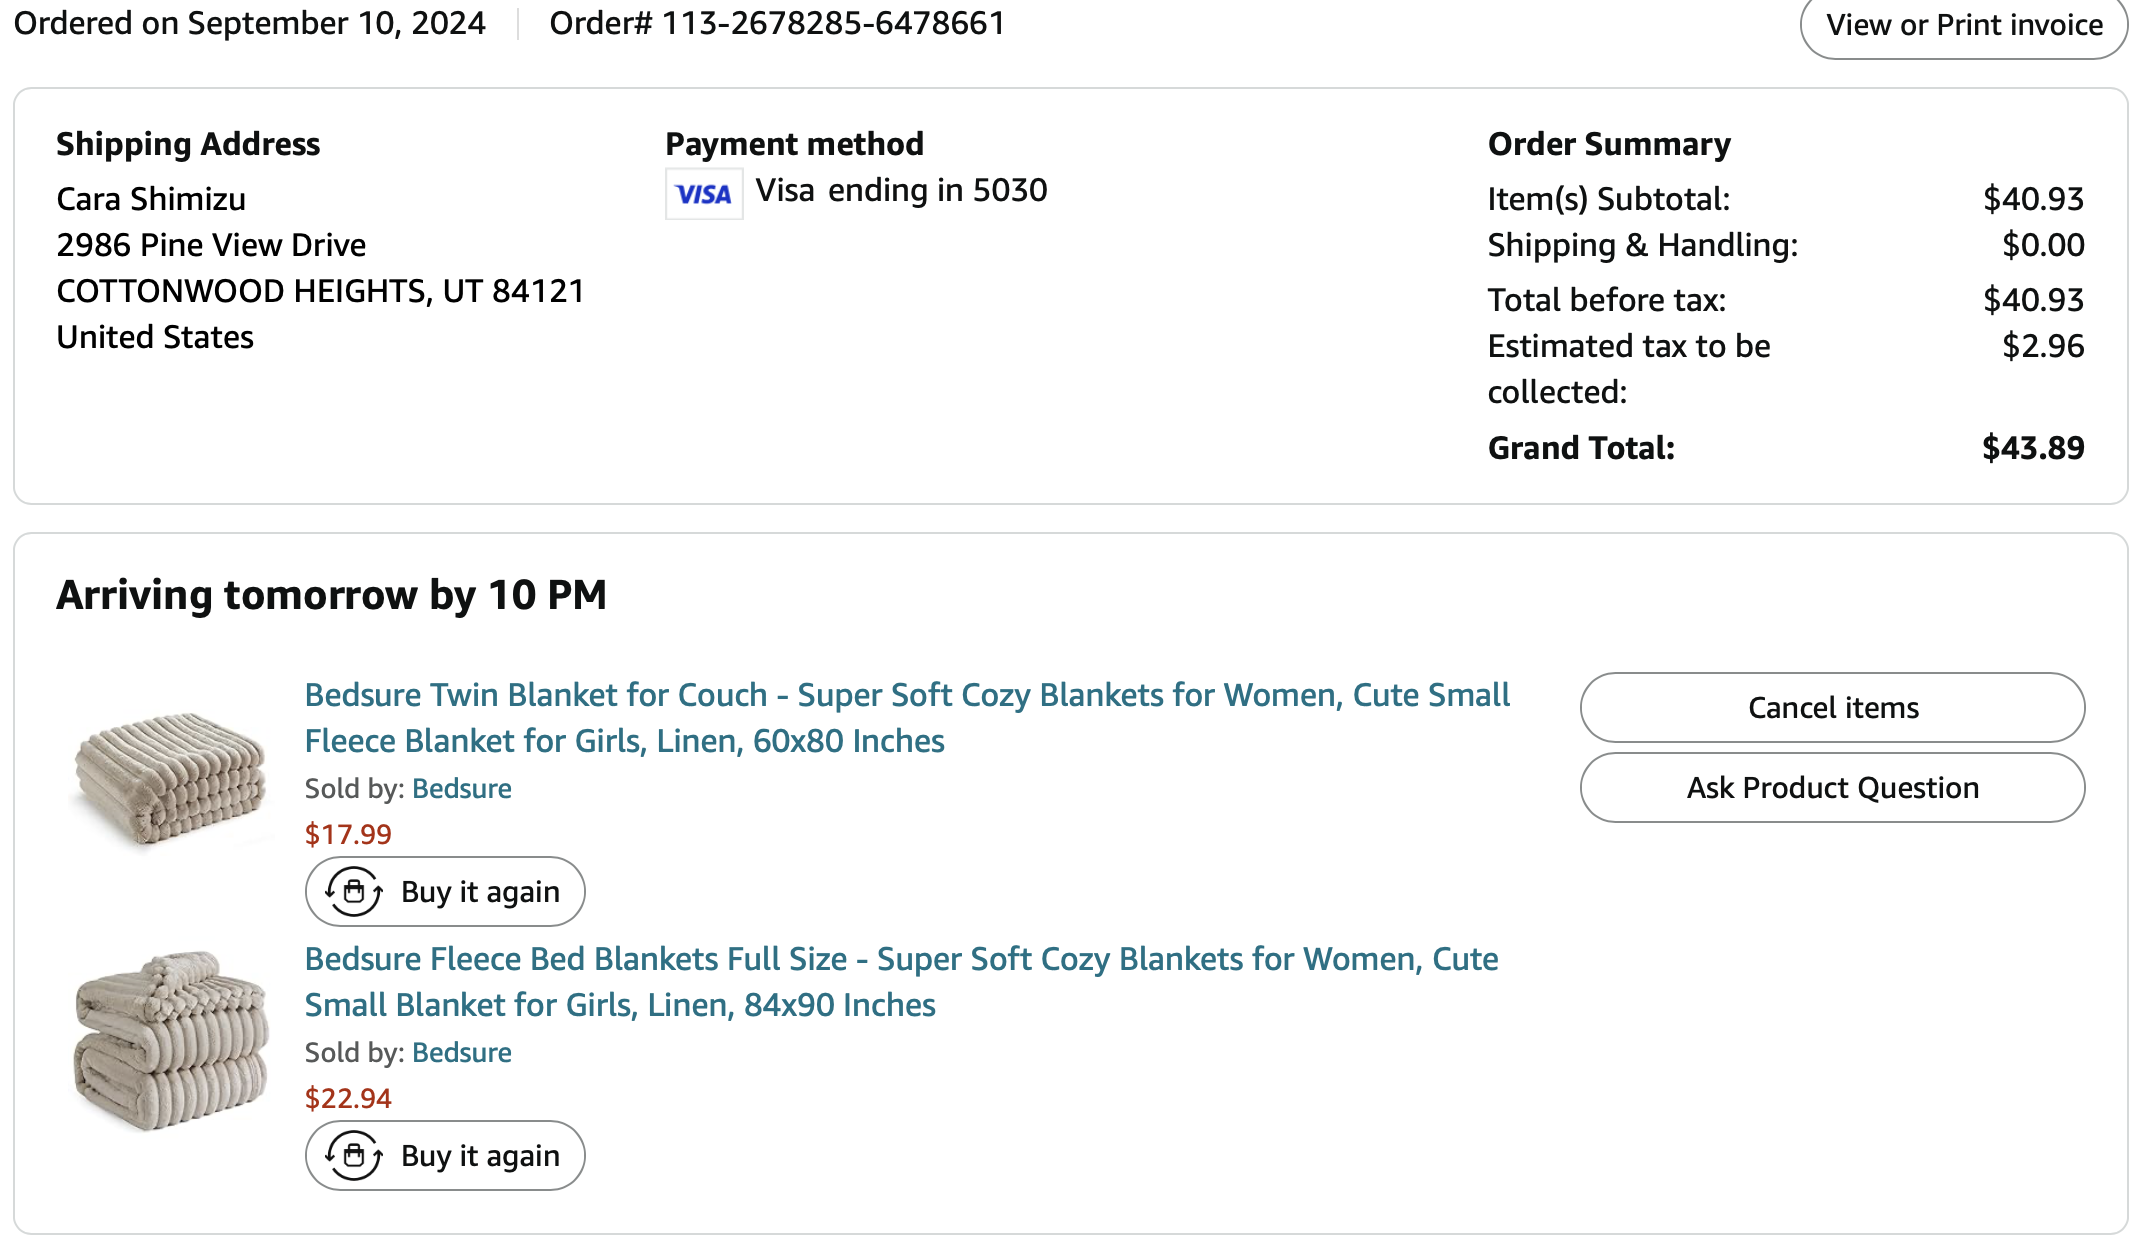2154x1258 pixels.
Task: Click Buy it again label under $22.94 item
Action: [480, 1155]
